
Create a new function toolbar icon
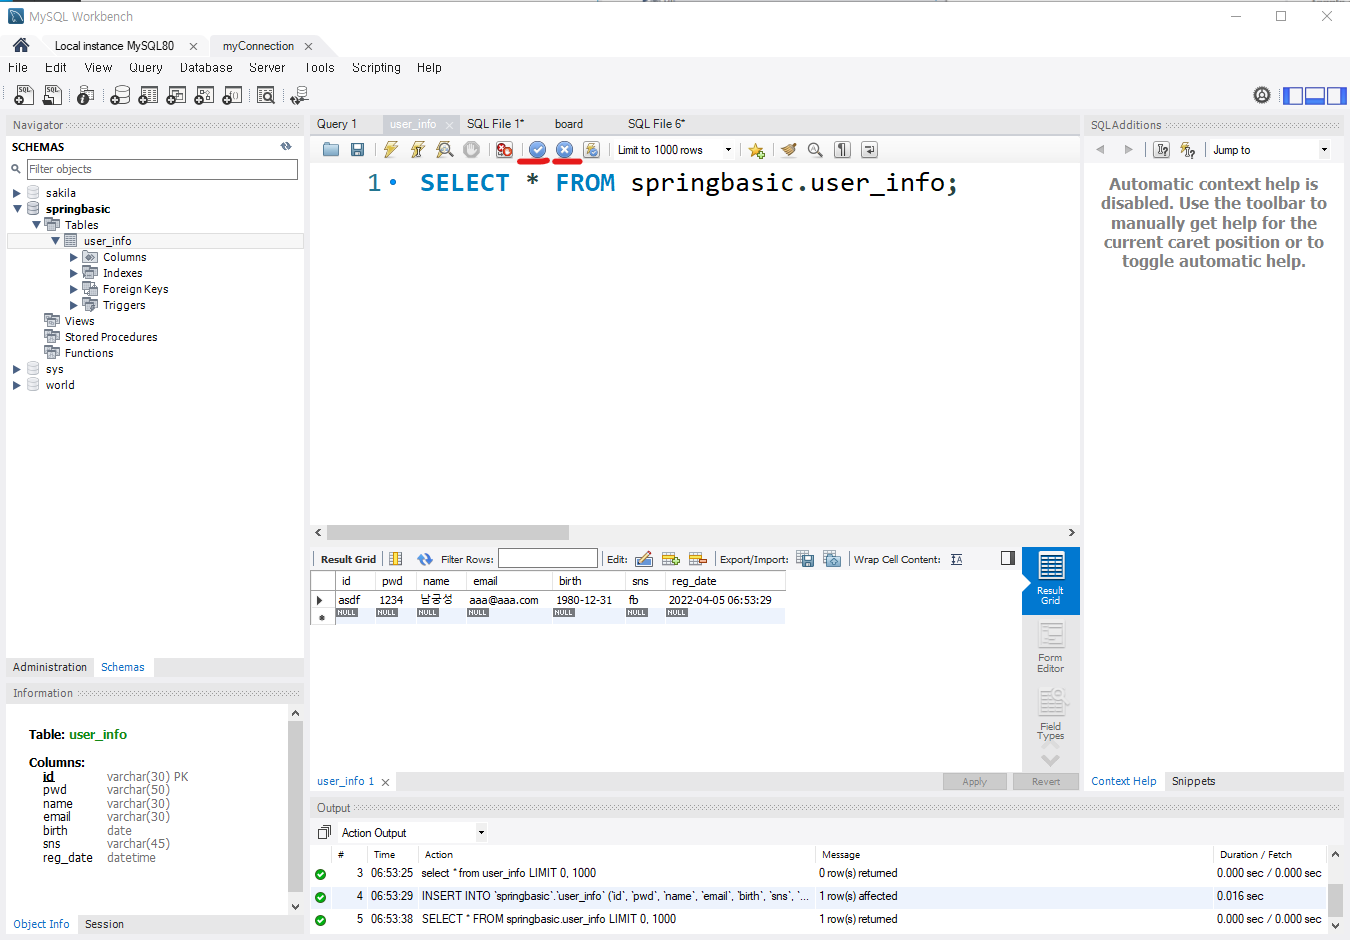tap(232, 95)
